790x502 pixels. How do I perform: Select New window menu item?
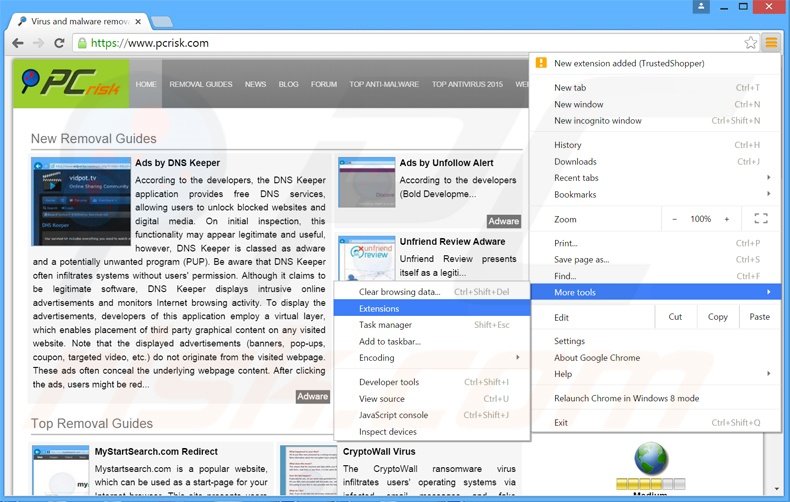(x=655, y=104)
